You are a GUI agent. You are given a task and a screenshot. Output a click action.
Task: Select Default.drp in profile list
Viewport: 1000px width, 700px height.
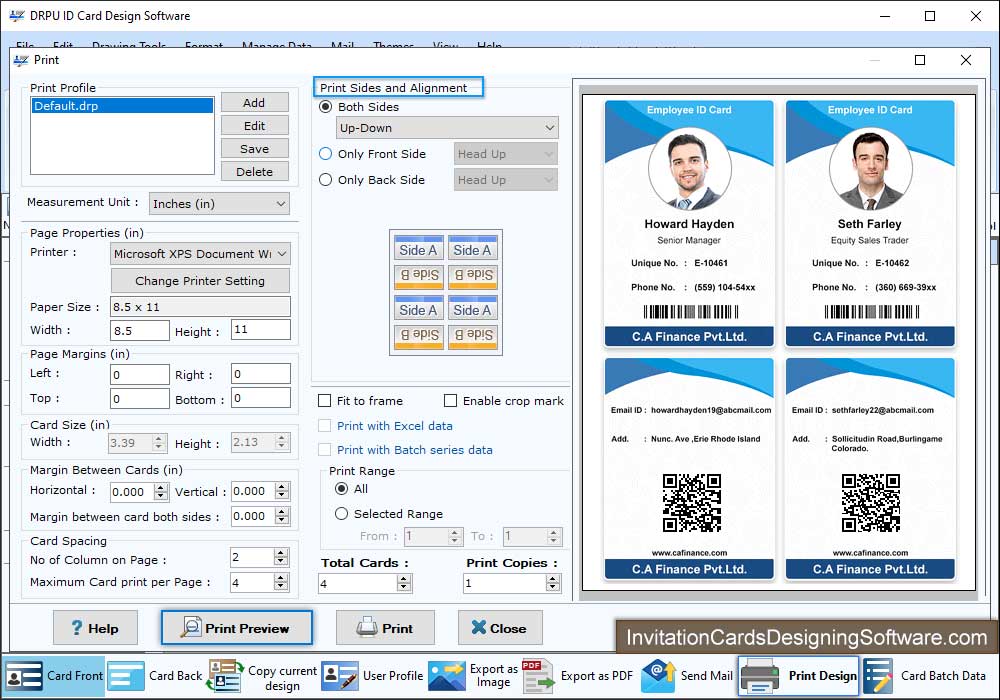click(x=122, y=106)
